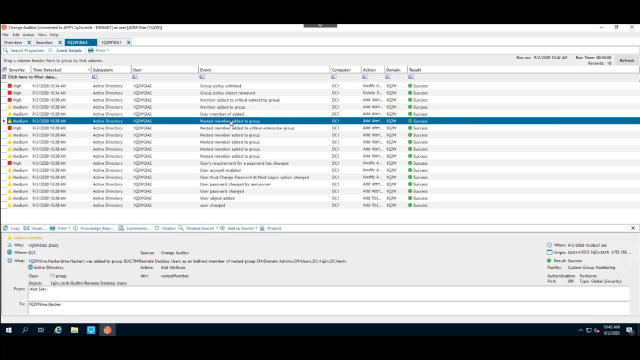Select the 'Group policy unlinked' event row

(x=320, y=86)
